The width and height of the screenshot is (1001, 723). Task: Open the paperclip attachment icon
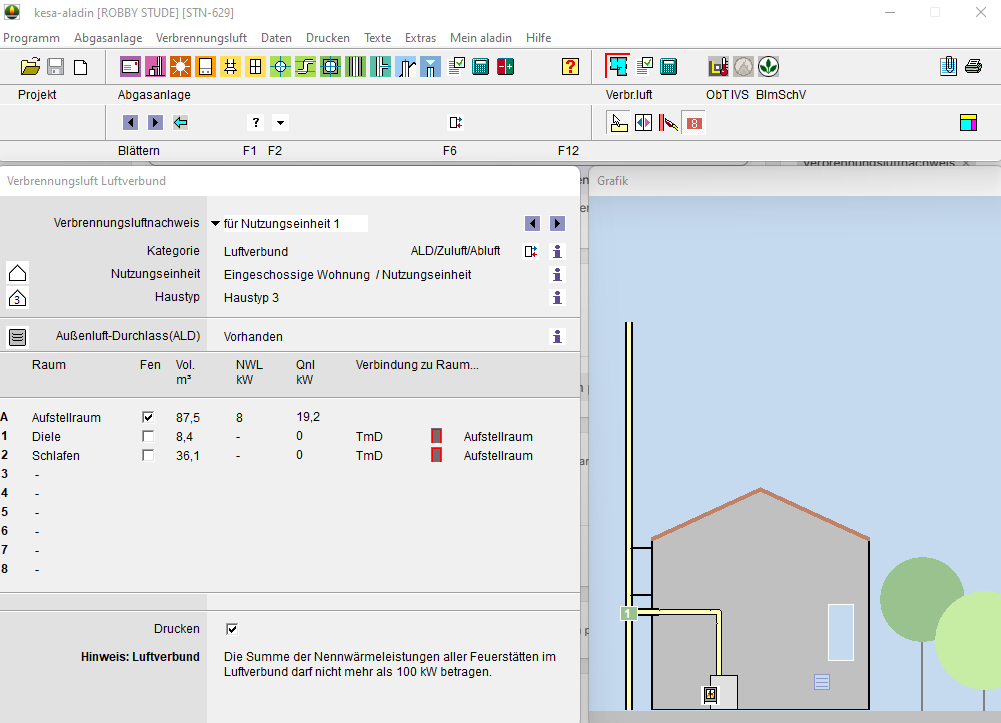[x=948, y=67]
